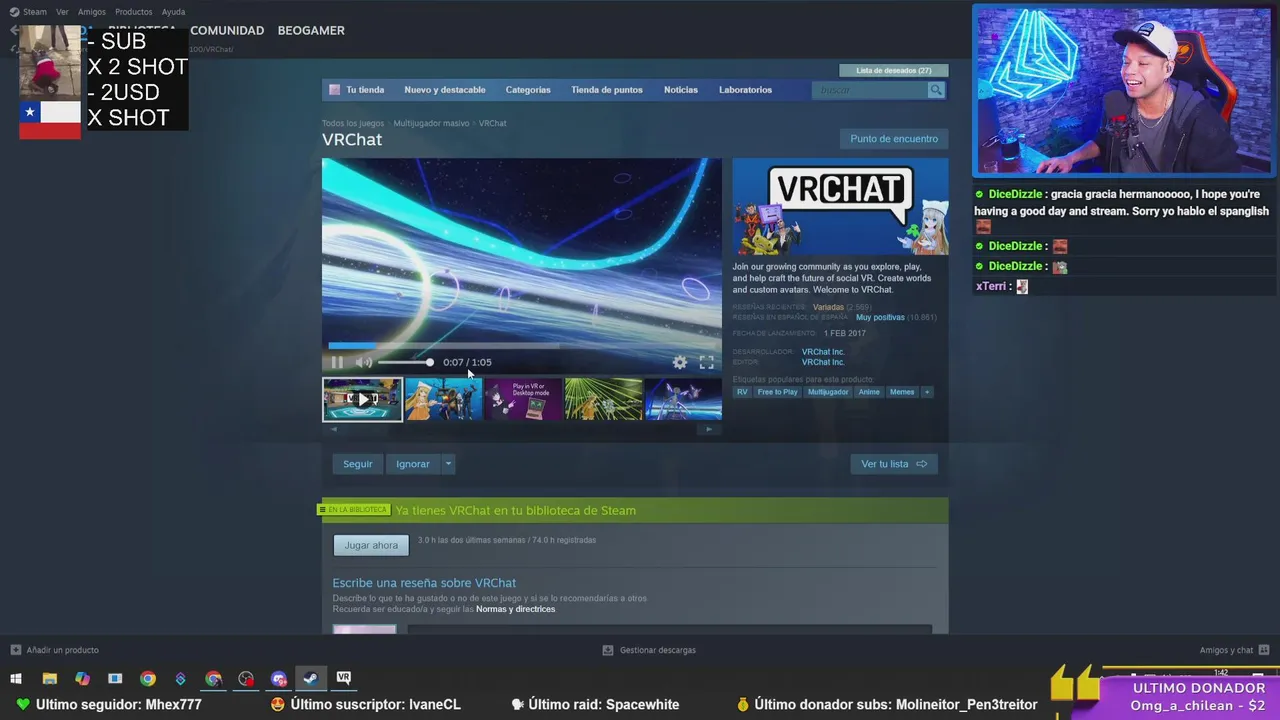
Task: Select the first trailer thumbnail
Action: coord(362,399)
